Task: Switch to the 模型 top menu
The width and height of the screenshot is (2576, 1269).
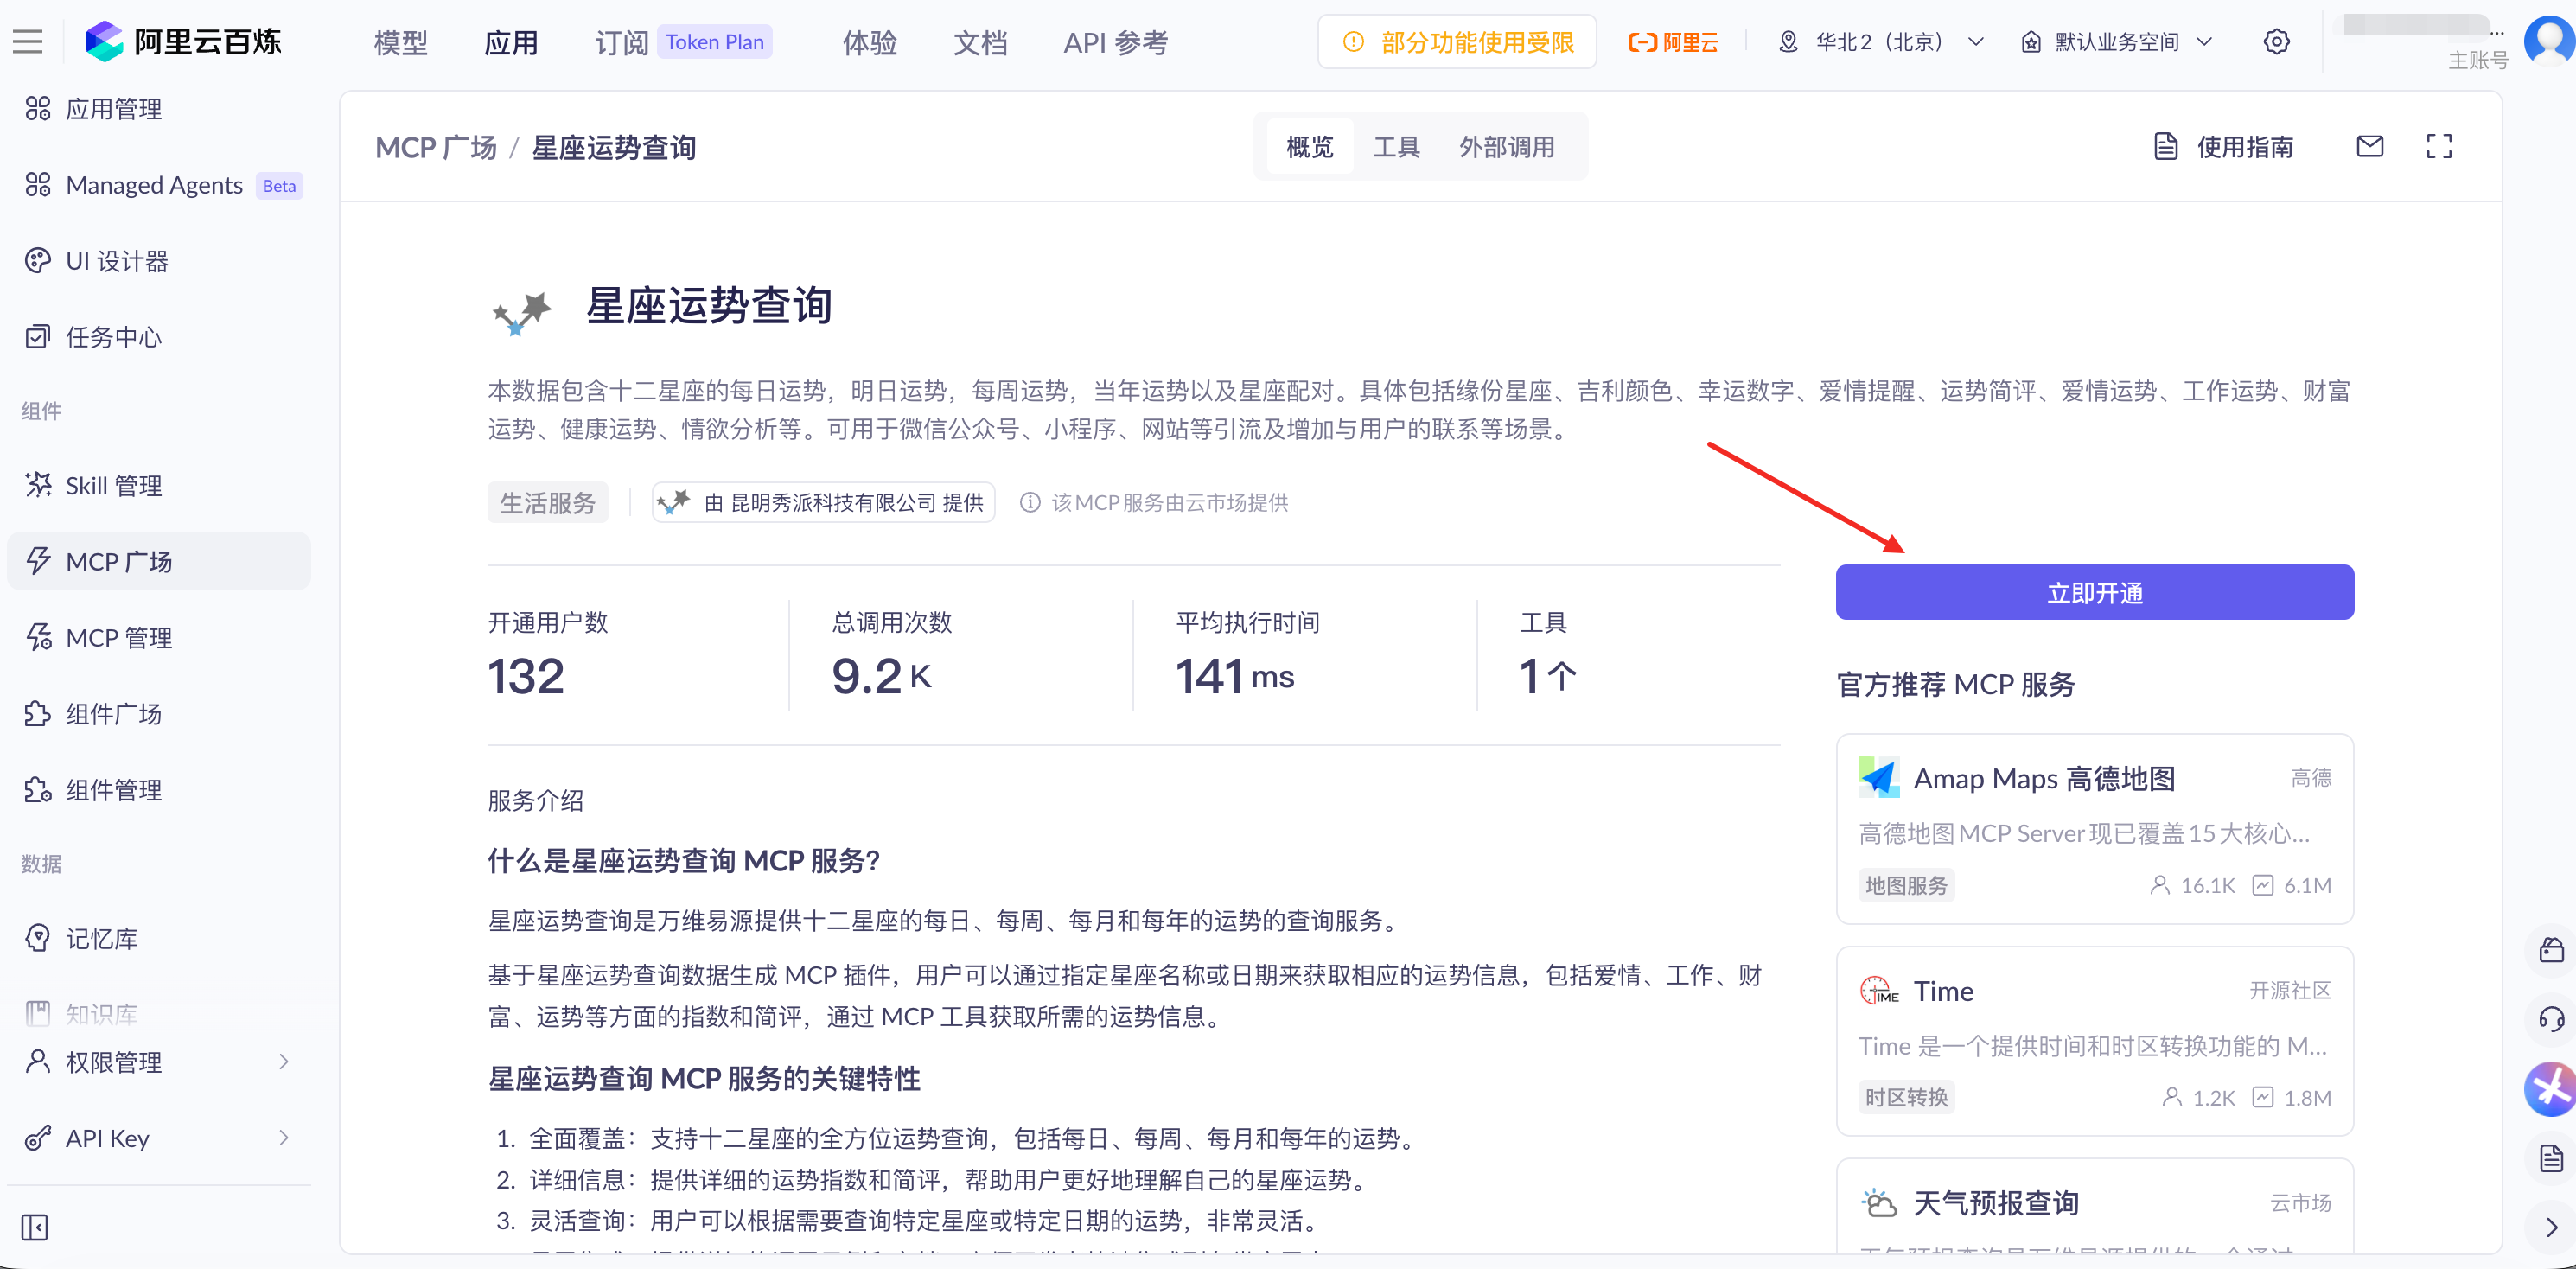Action: coord(401,43)
